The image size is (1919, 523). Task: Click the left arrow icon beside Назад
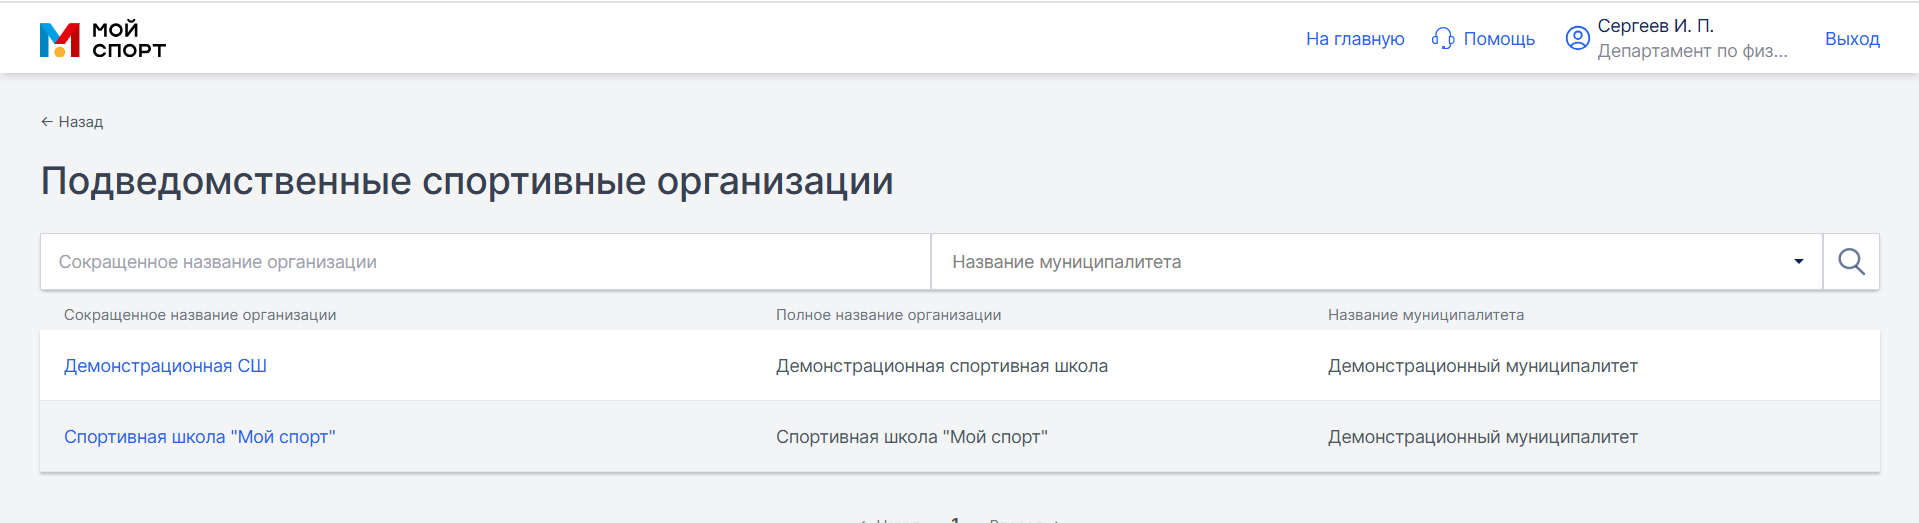pyautogui.click(x=46, y=122)
